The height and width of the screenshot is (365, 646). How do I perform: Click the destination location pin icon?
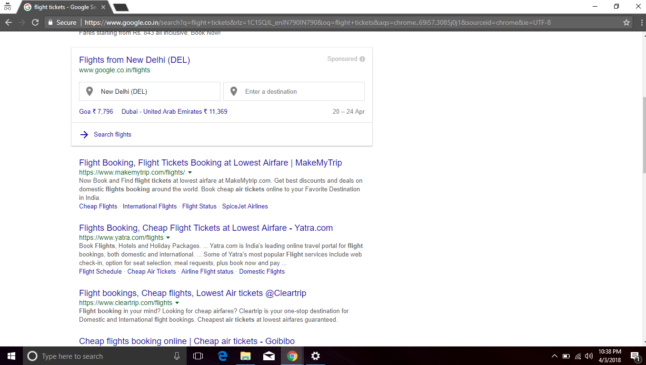point(234,91)
